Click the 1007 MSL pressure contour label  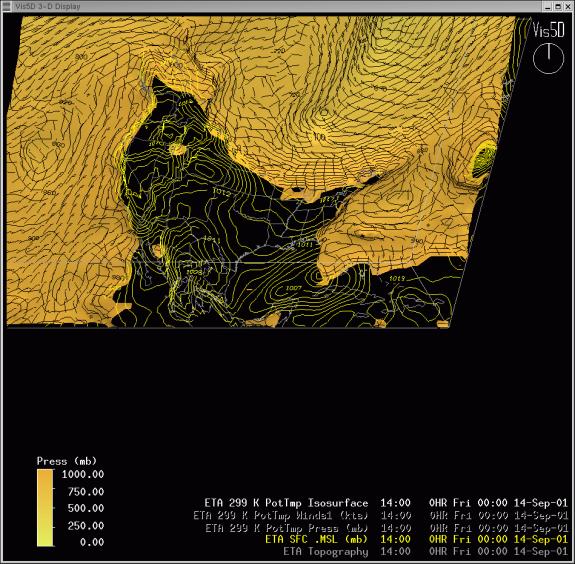coord(293,288)
